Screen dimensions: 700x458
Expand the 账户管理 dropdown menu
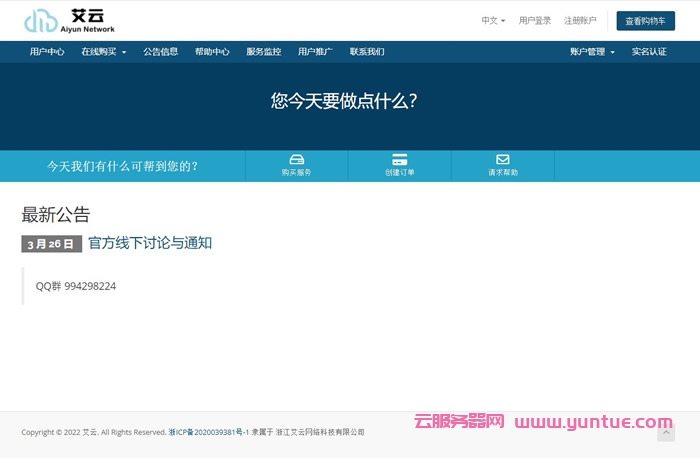pos(592,52)
